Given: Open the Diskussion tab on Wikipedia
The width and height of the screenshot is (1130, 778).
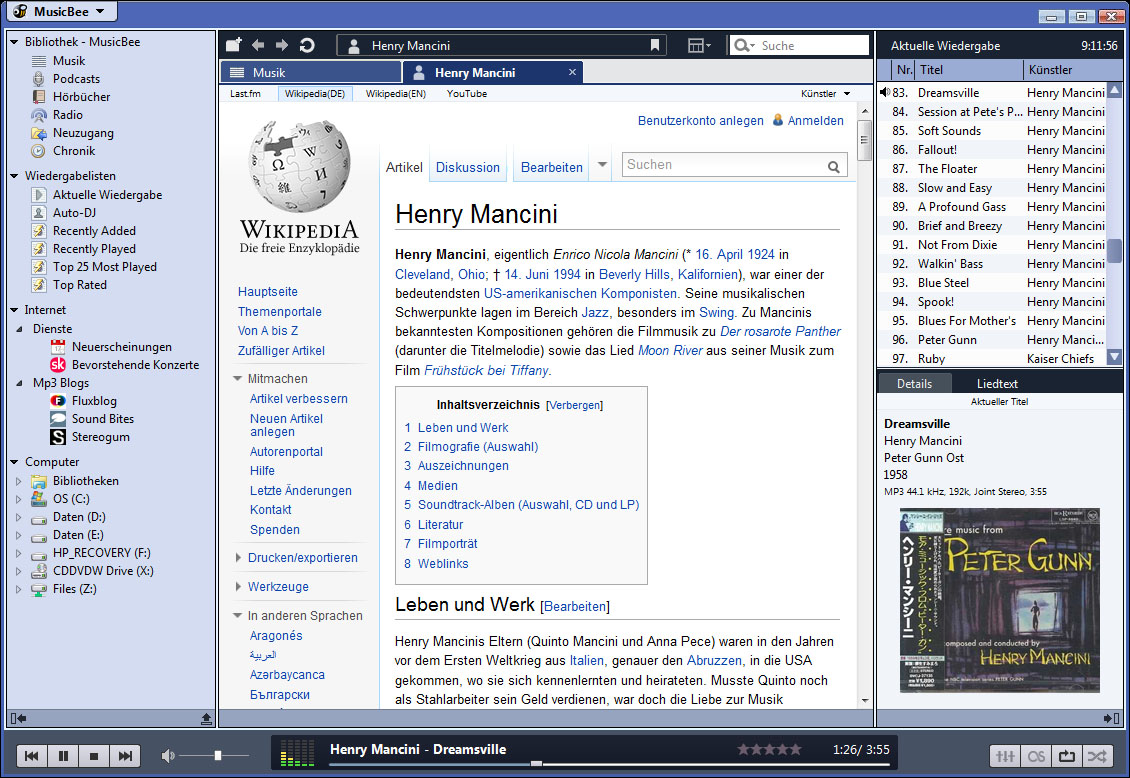Looking at the screenshot, I should (x=468, y=167).
